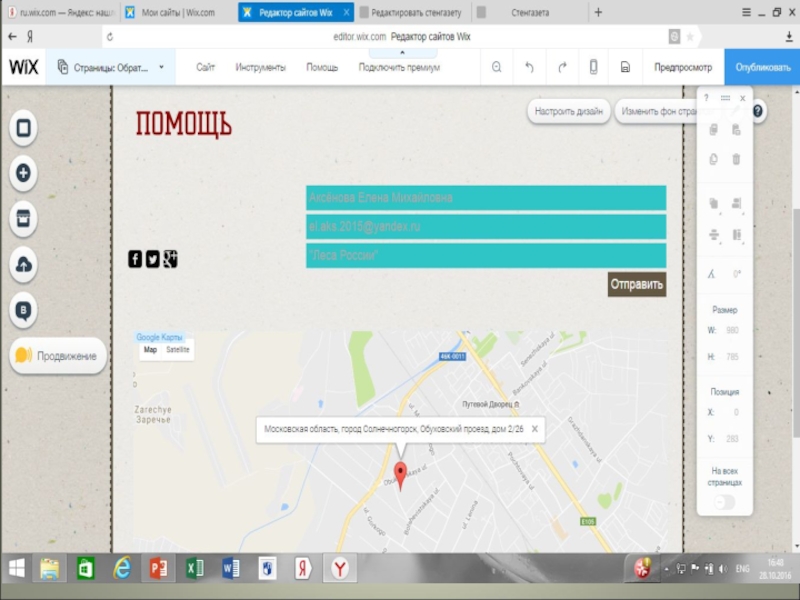
Task: Click the 'Настроить дизайн' button
Action: coord(568,112)
